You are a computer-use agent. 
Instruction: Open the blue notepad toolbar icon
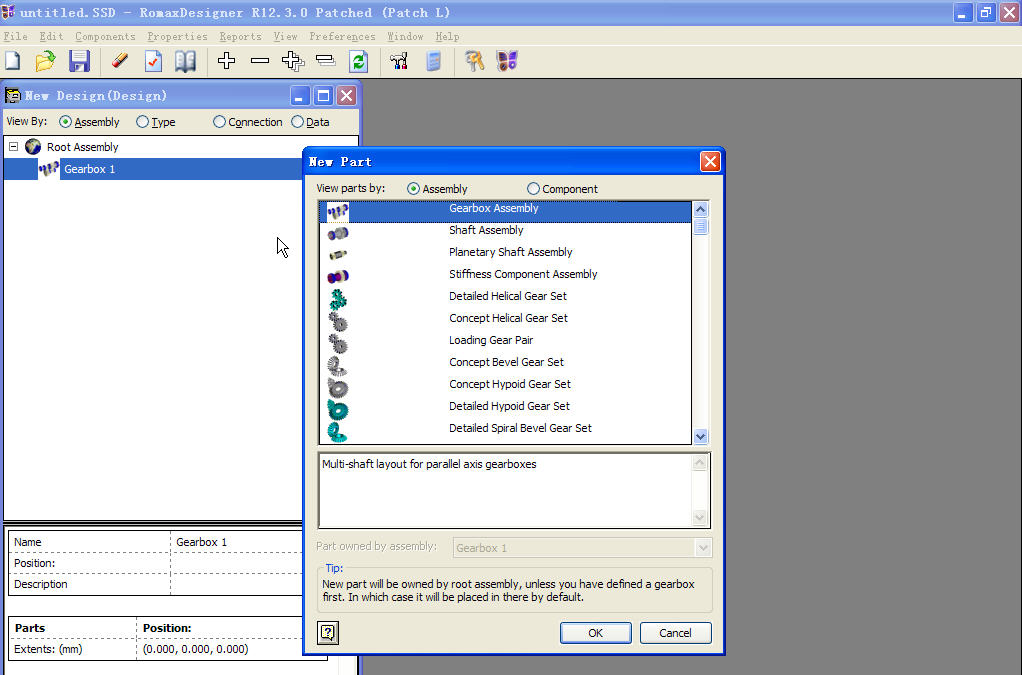click(x=433, y=61)
